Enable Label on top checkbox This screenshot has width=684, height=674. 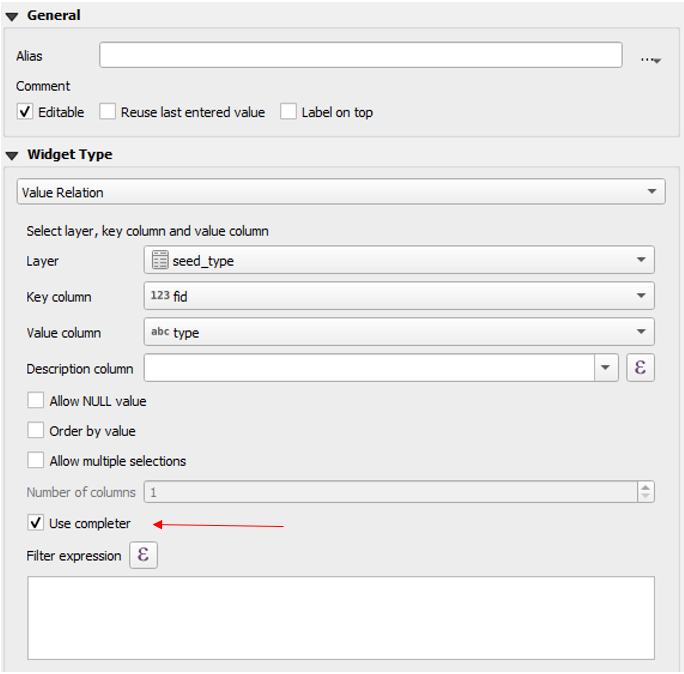pos(288,112)
